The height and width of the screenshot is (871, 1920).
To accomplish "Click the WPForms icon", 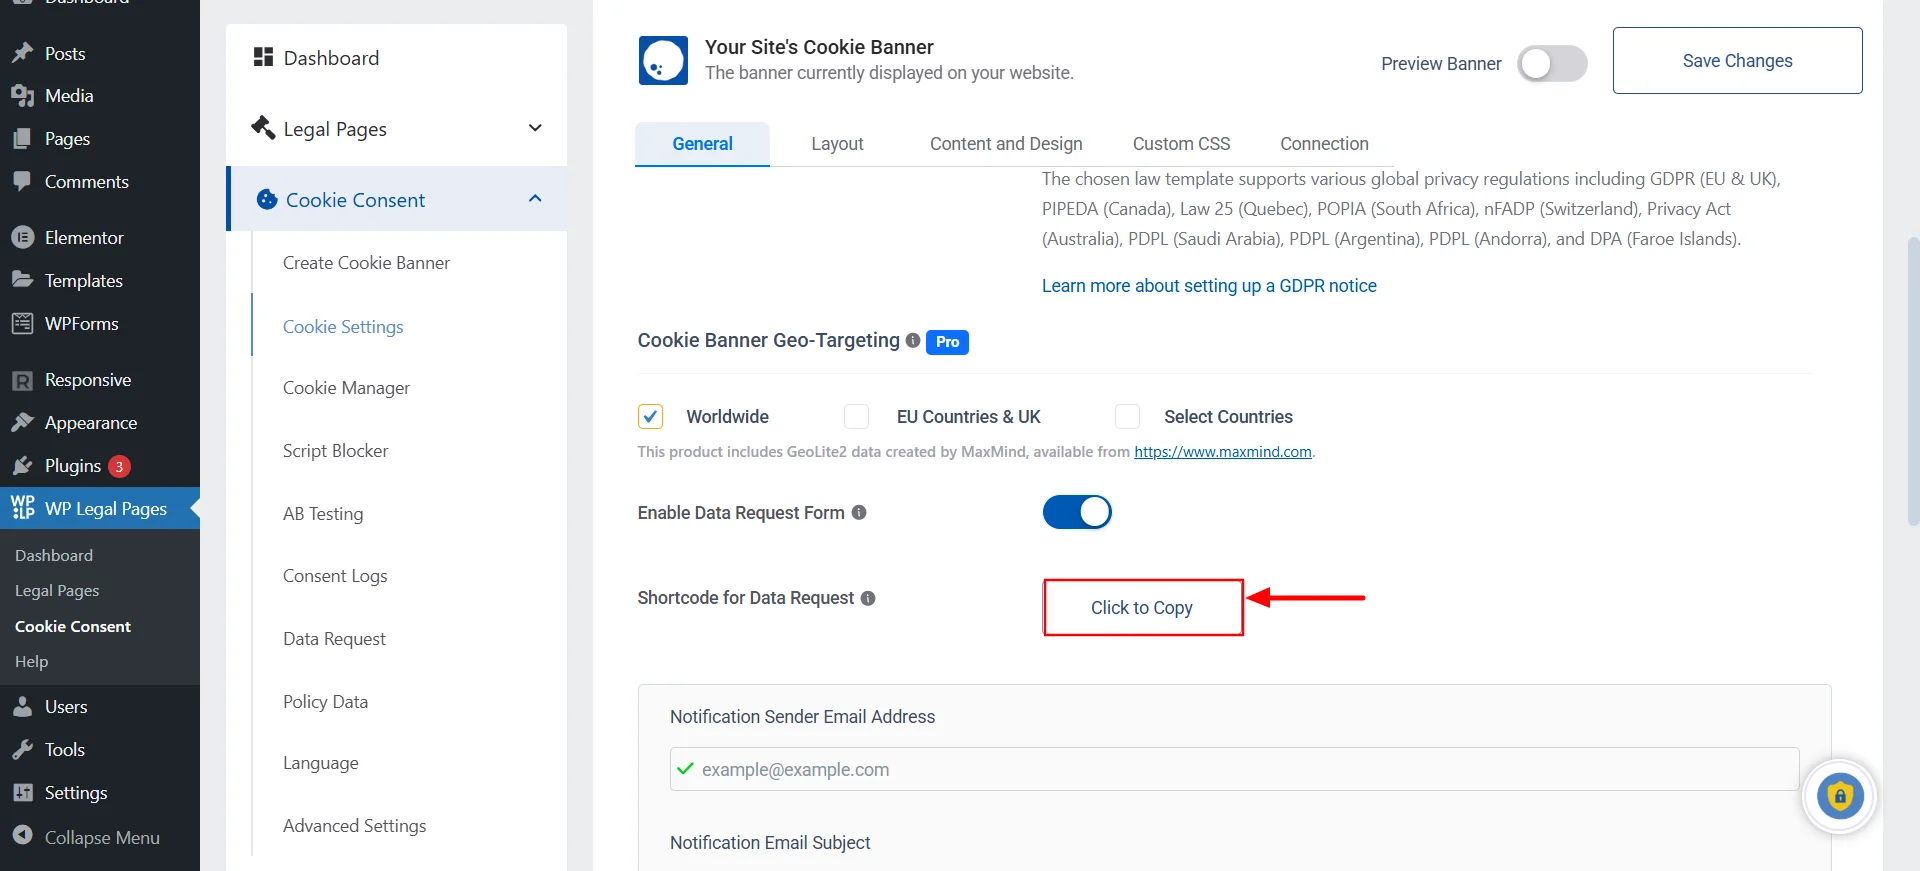I will click(23, 323).
